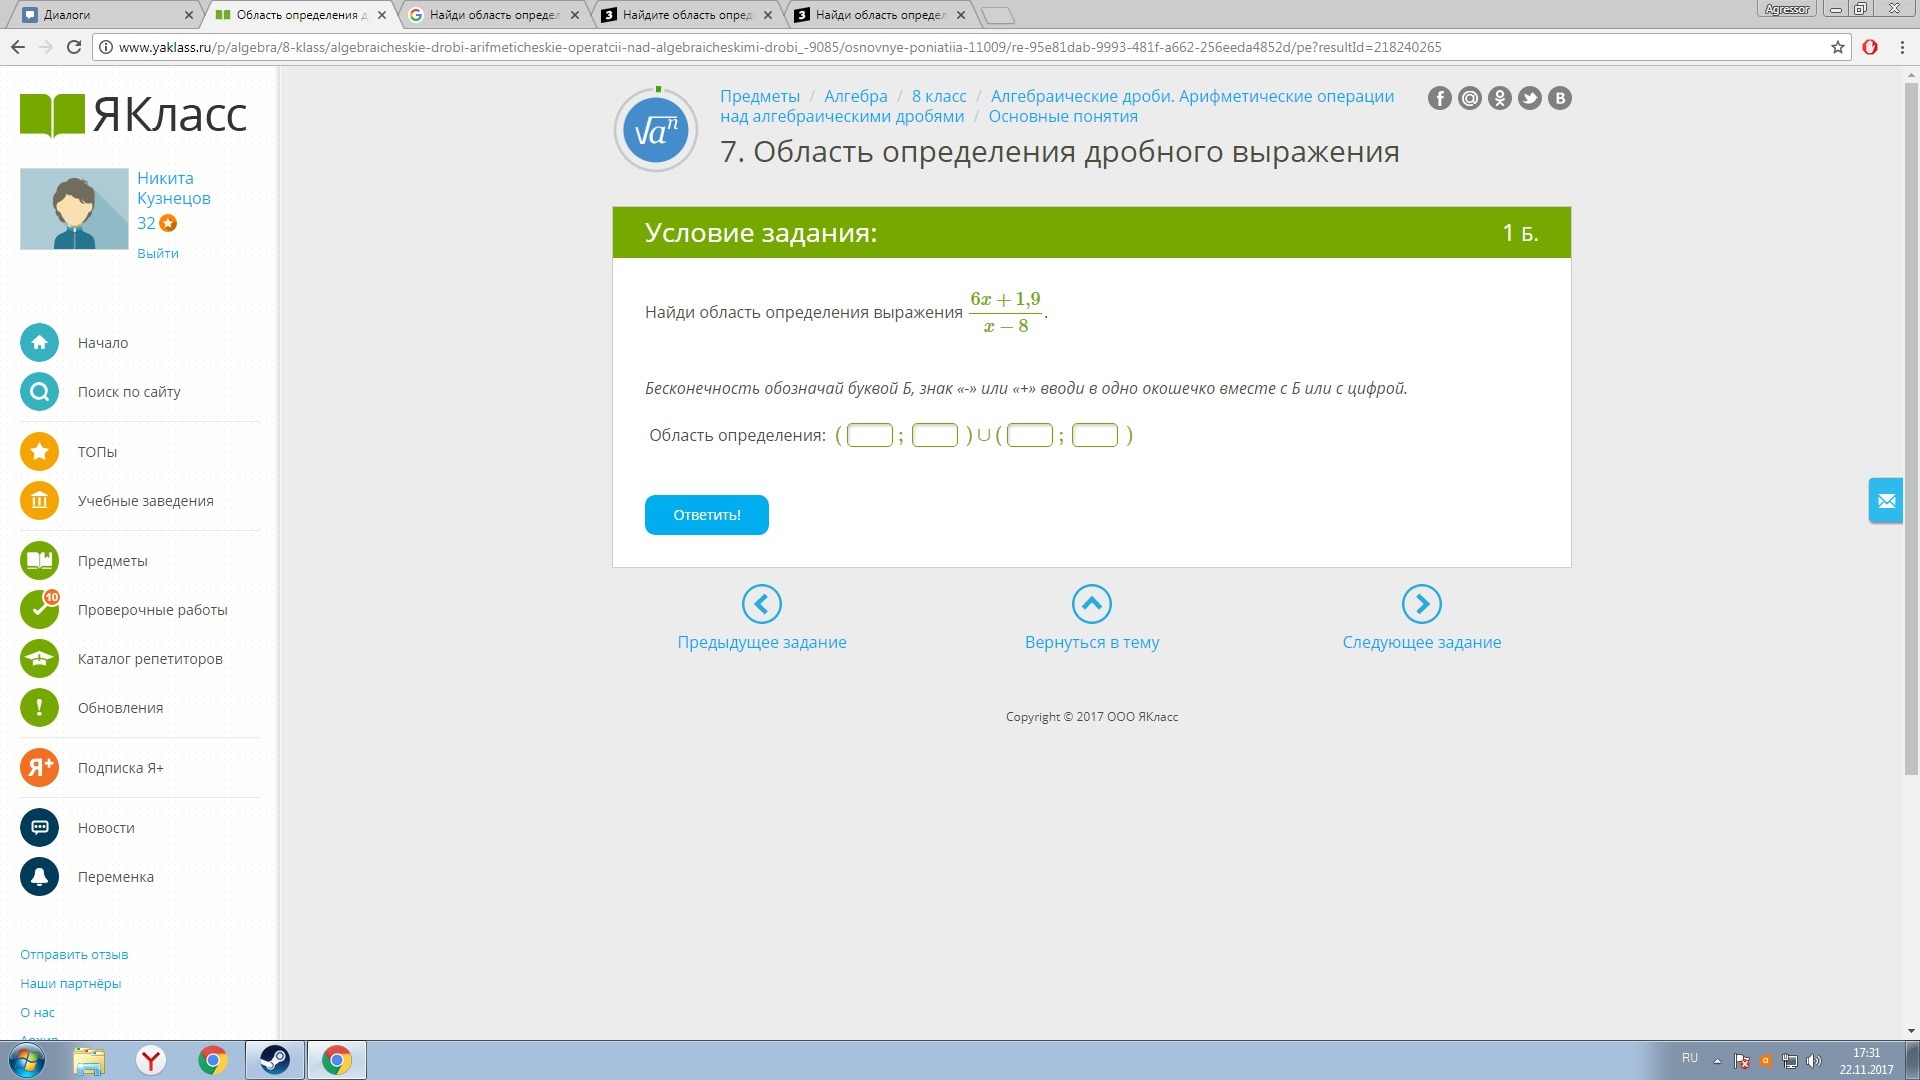Click Вернуться в тему up chevron
This screenshot has height=1080, width=1920.
1091,604
